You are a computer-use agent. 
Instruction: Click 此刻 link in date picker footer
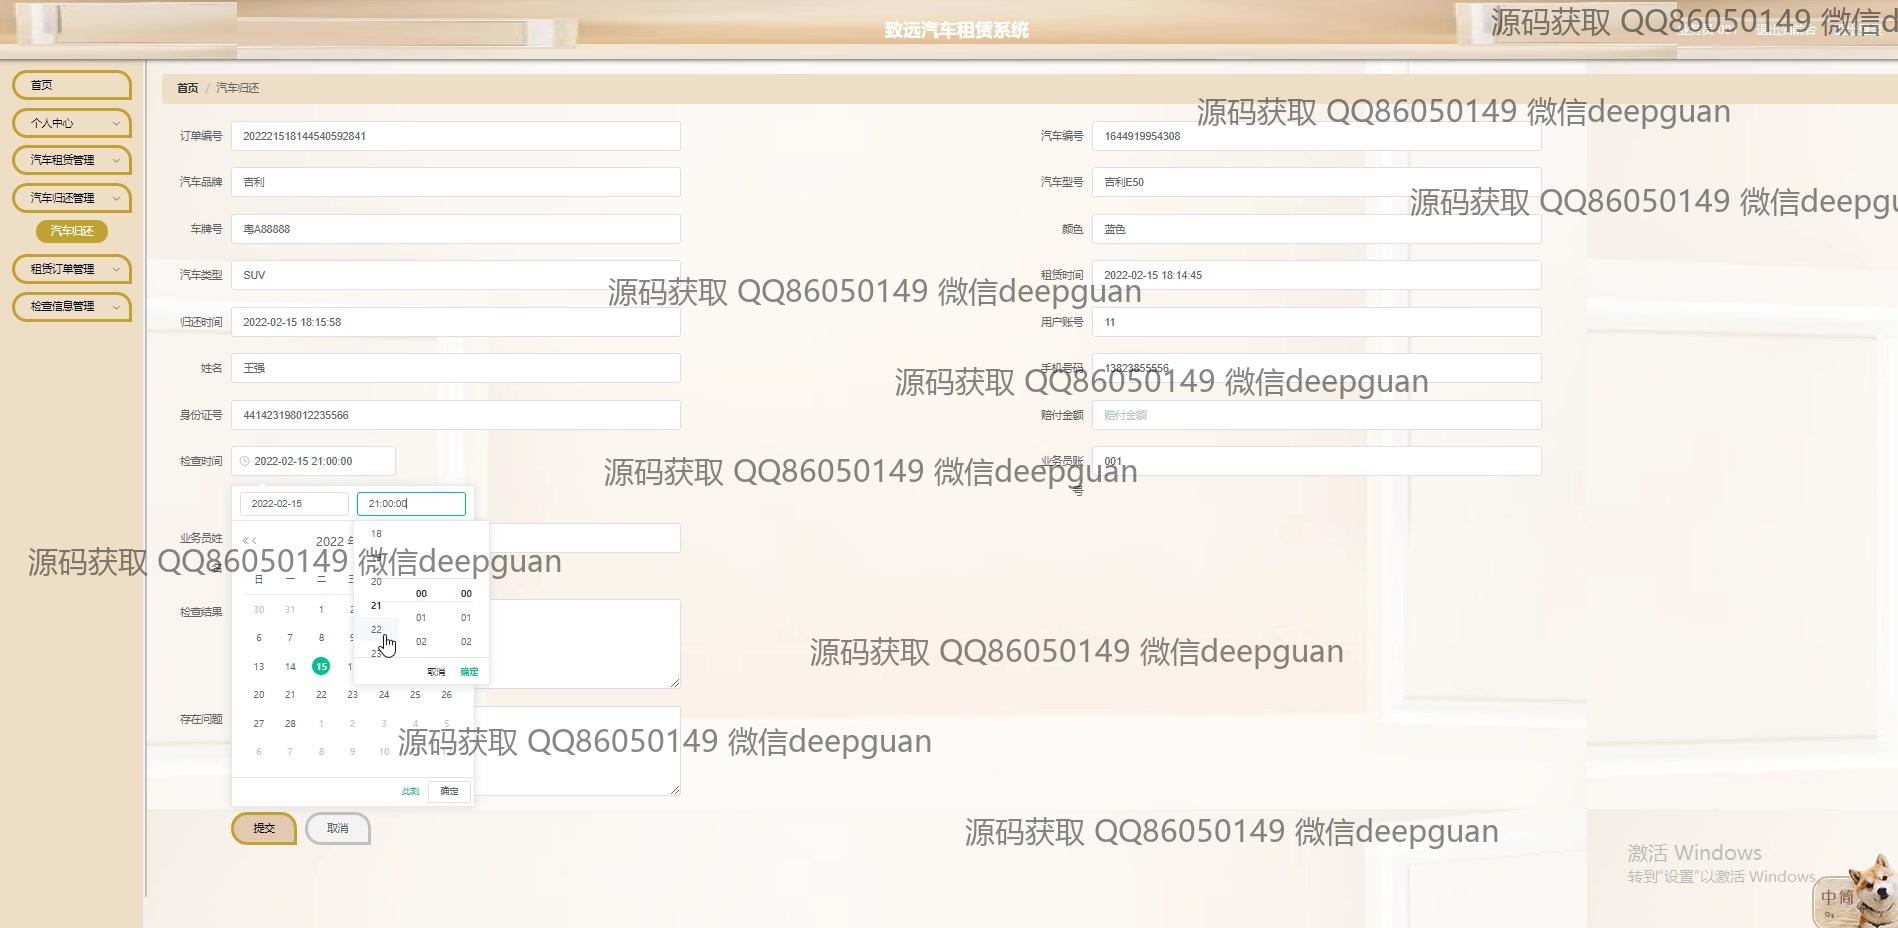coord(410,791)
